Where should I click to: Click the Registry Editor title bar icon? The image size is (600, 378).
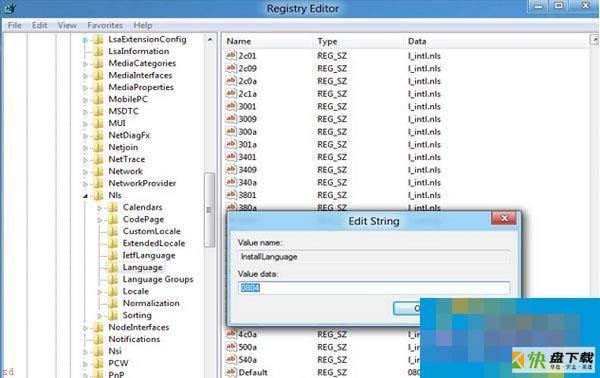10,8
